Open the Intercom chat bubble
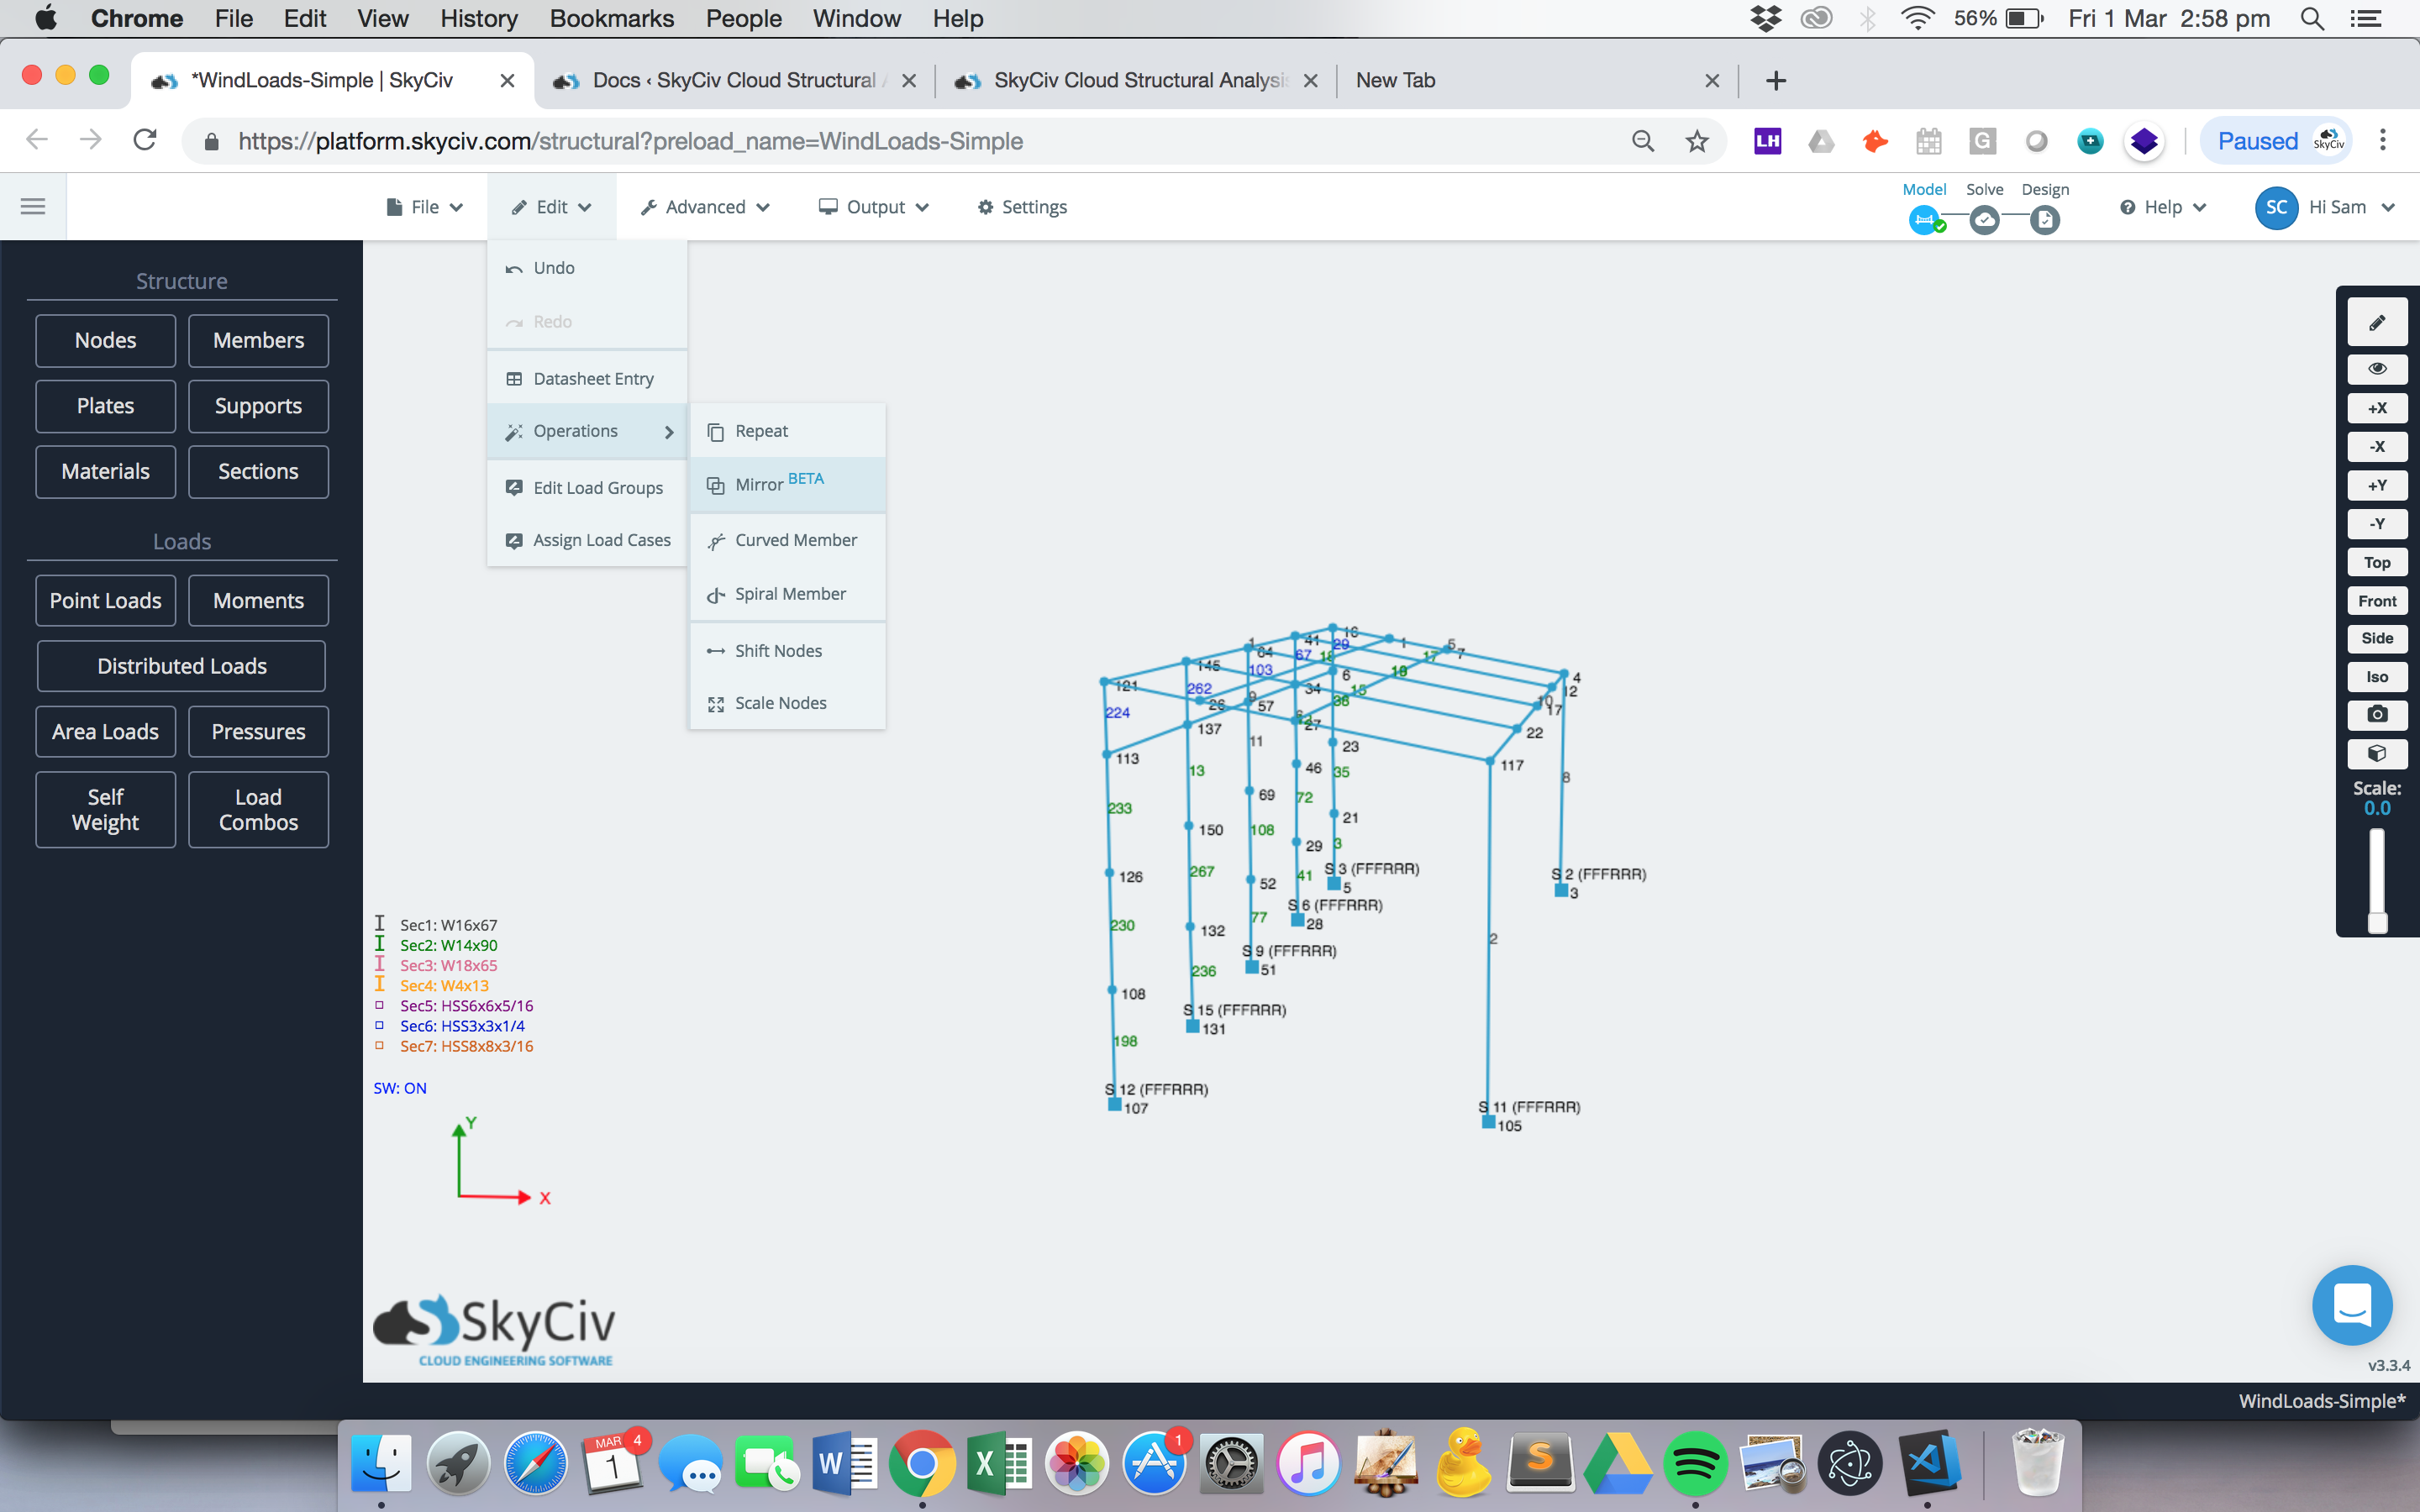Screen dimensions: 2420x1512 click(2352, 1305)
